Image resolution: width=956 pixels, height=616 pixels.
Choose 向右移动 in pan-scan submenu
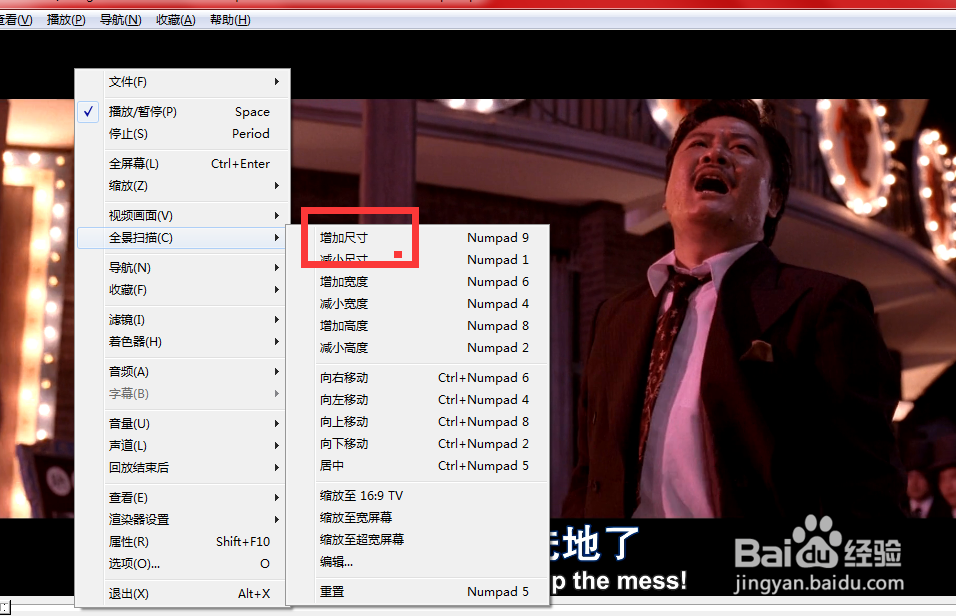click(418, 378)
